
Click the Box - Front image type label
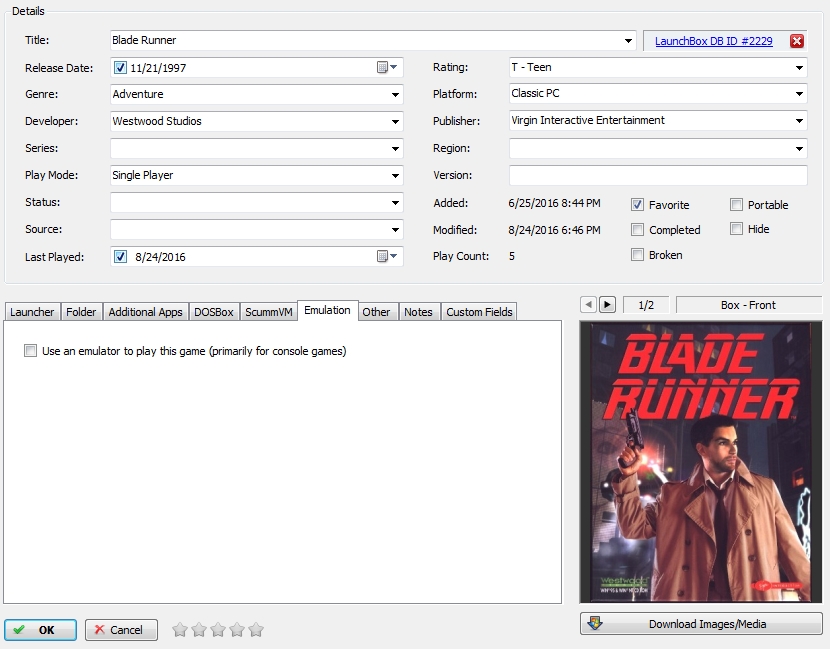pos(748,305)
